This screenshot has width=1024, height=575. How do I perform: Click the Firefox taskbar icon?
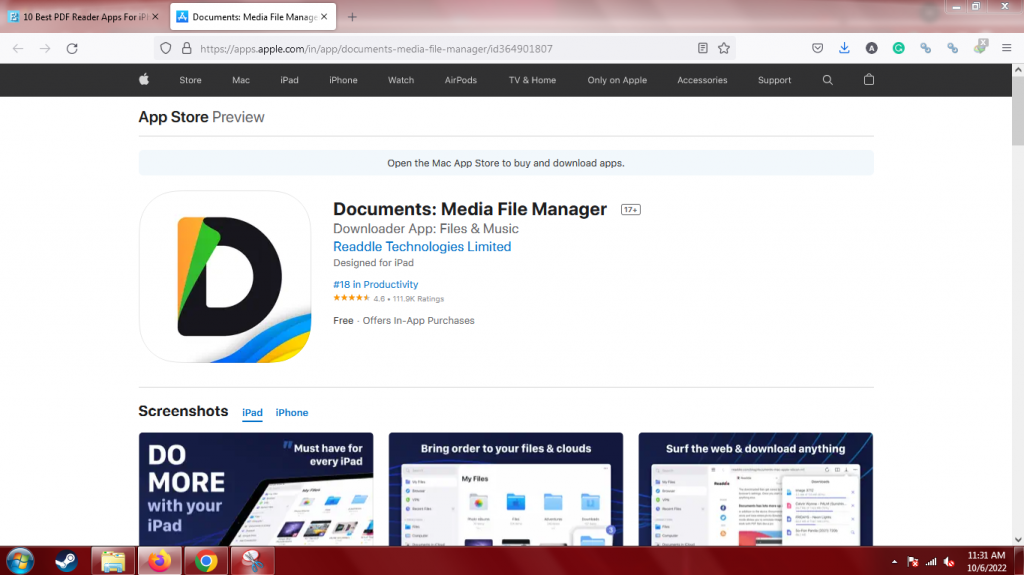159,561
